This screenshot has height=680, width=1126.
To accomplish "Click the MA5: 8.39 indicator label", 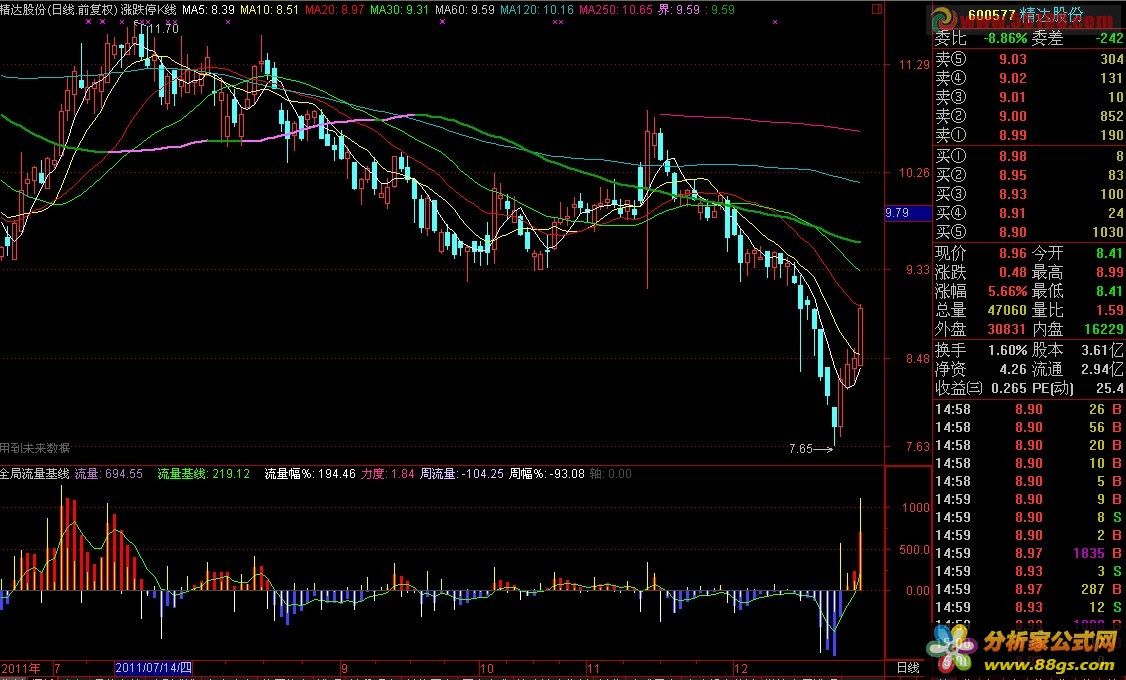I will [208, 9].
